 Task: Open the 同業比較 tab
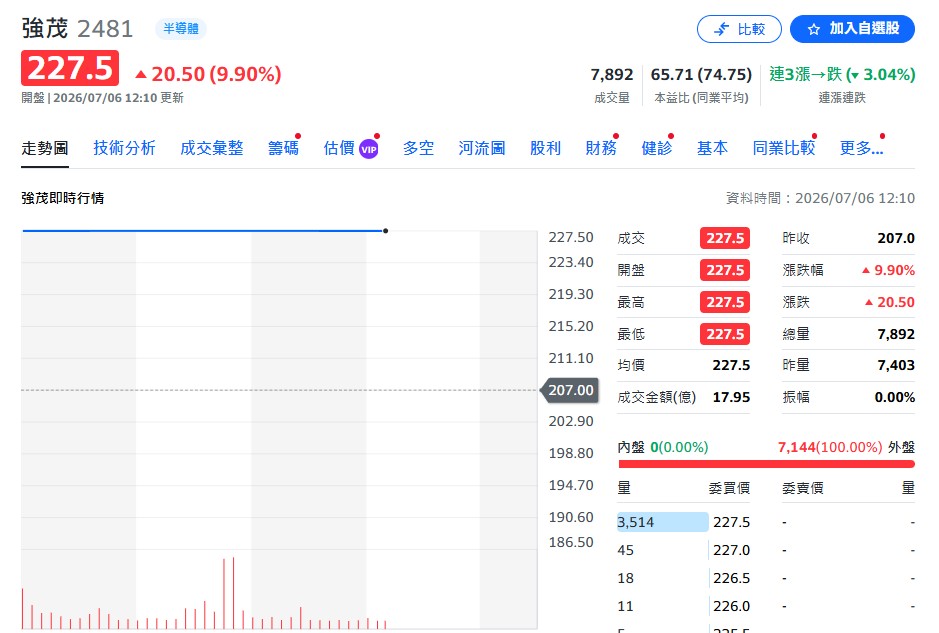coord(784,148)
